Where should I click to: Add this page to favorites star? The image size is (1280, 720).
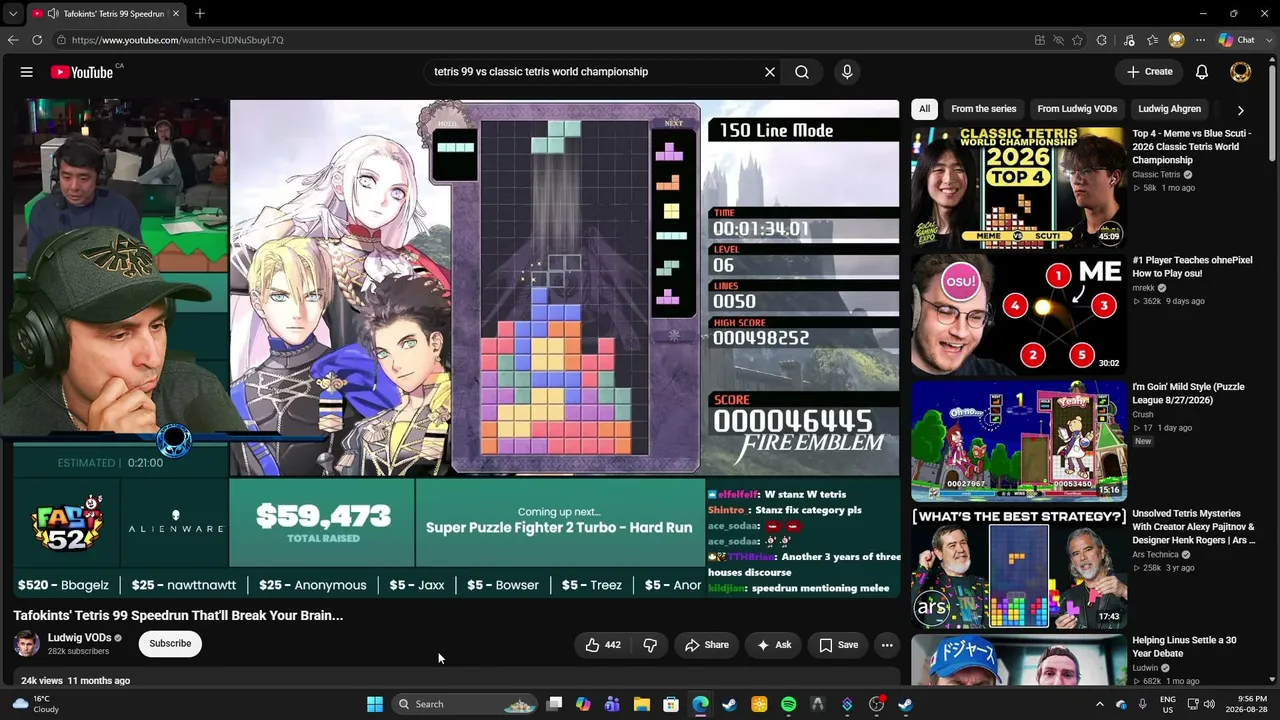coord(1077,40)
